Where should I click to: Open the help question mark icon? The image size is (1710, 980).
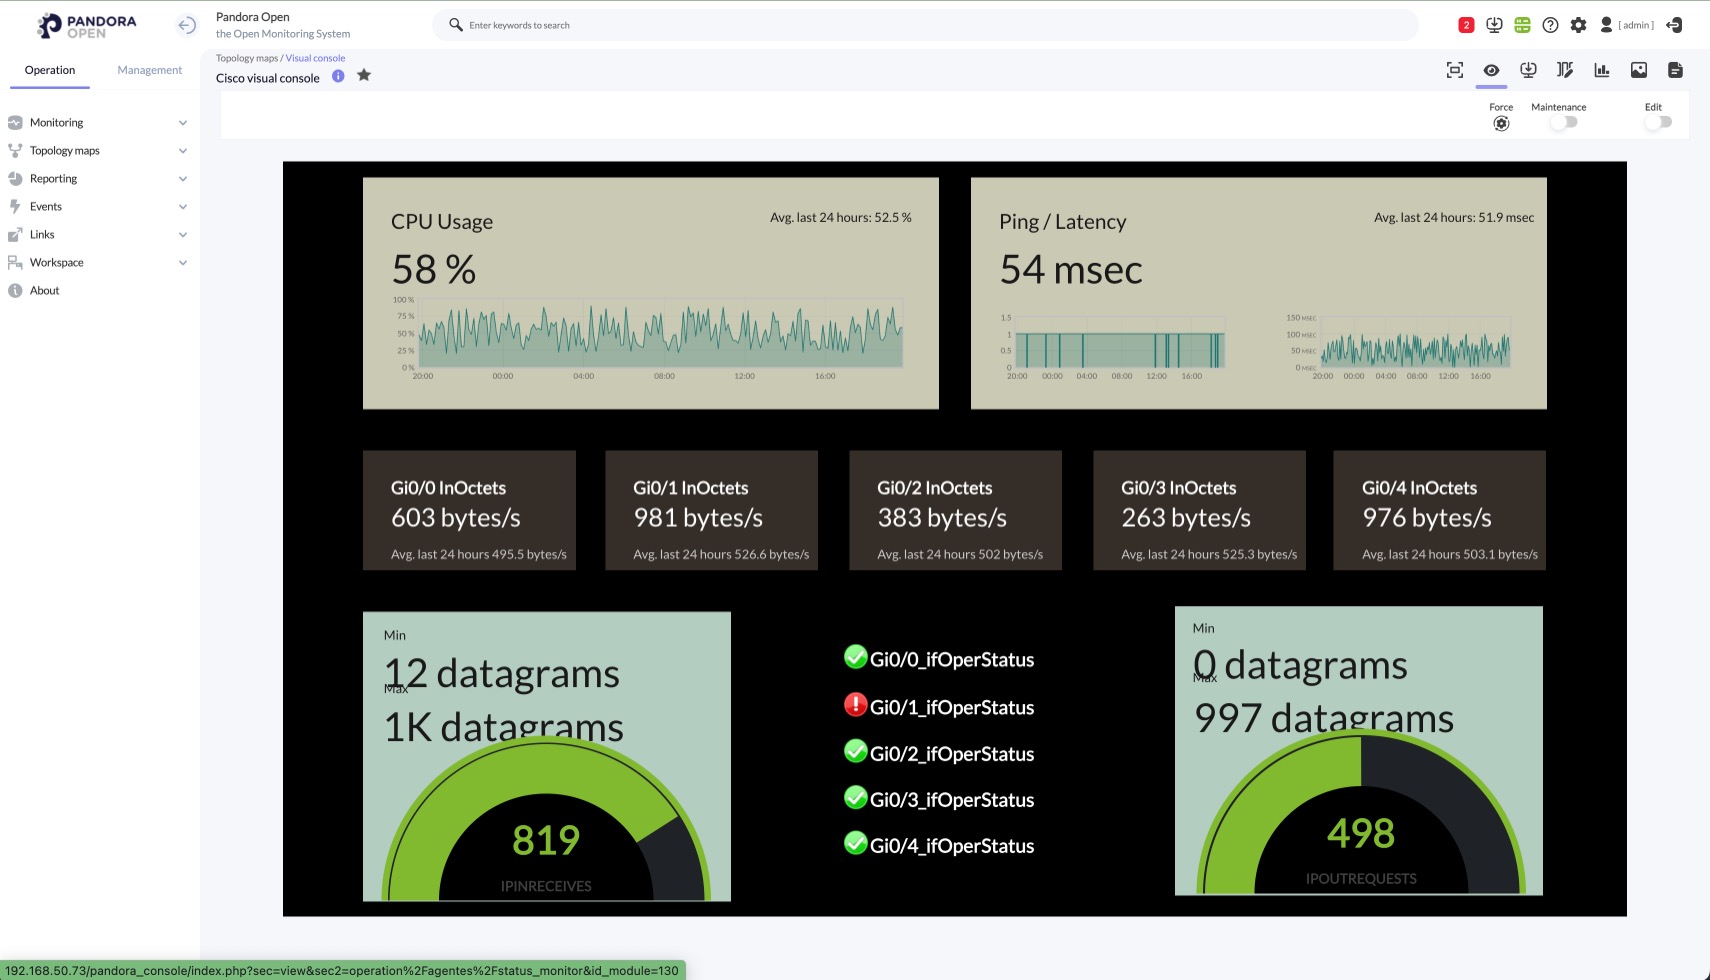[x=1550, y=25]
